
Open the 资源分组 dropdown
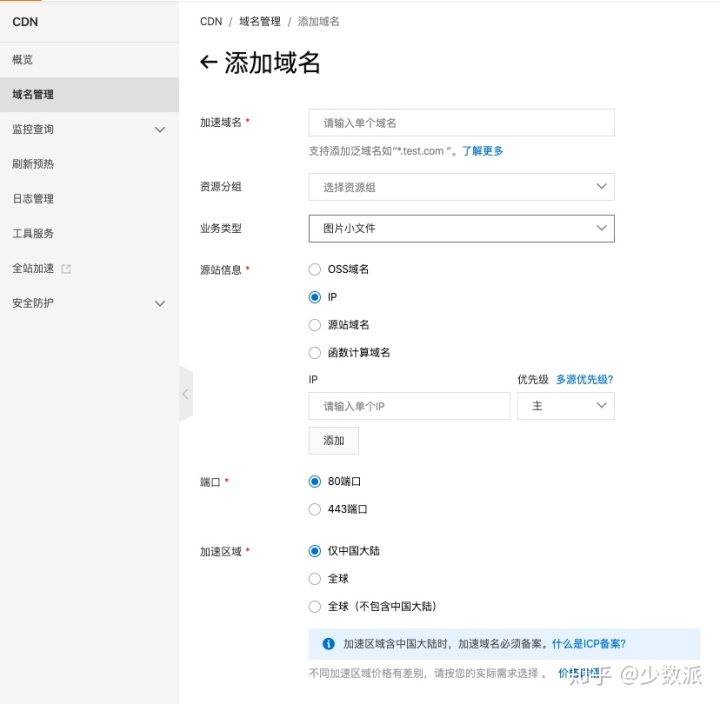pyautogui.click(x=461, y=187)
